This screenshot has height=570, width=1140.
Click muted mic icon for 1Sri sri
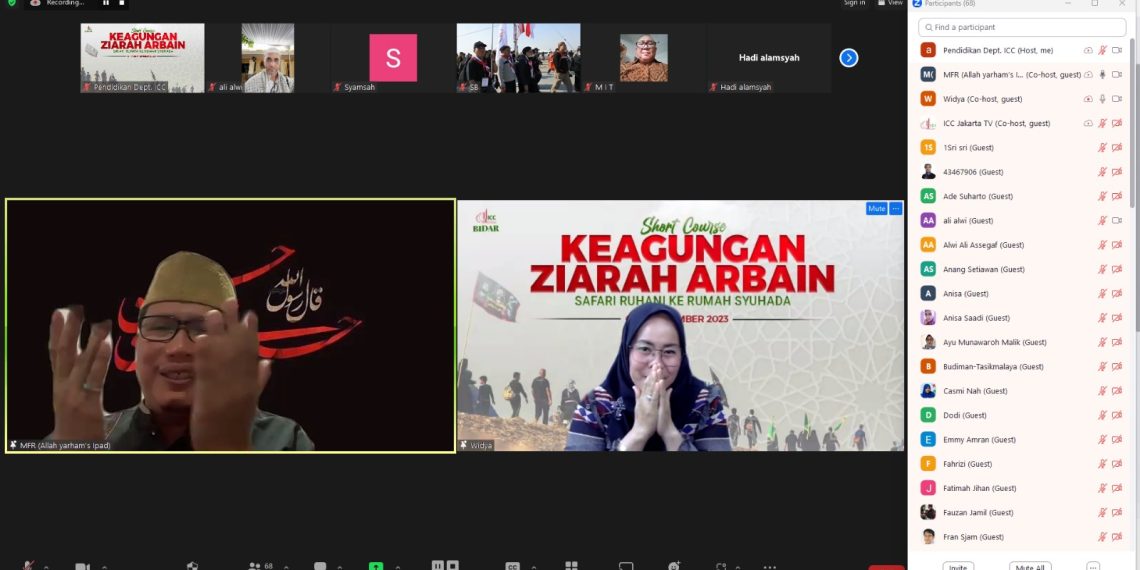coord(1102,148)
